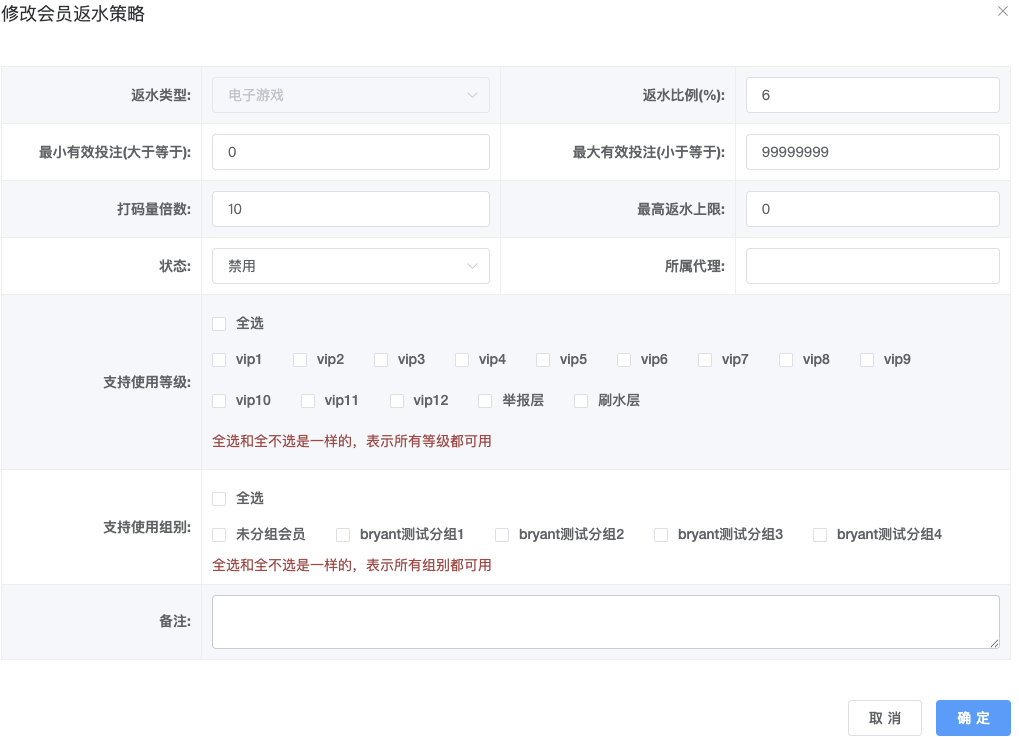Check 全选 under 支持使用组别

pyautogui.click(x=219, y=498)
